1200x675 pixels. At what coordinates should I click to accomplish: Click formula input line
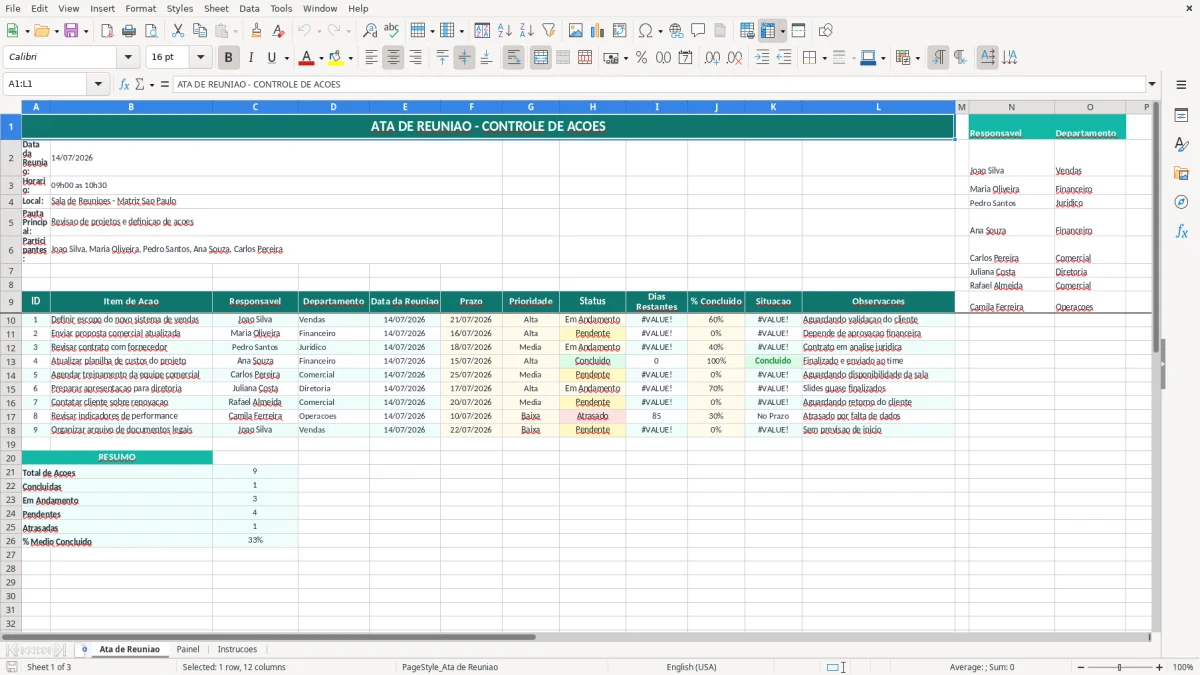(658, 85)
